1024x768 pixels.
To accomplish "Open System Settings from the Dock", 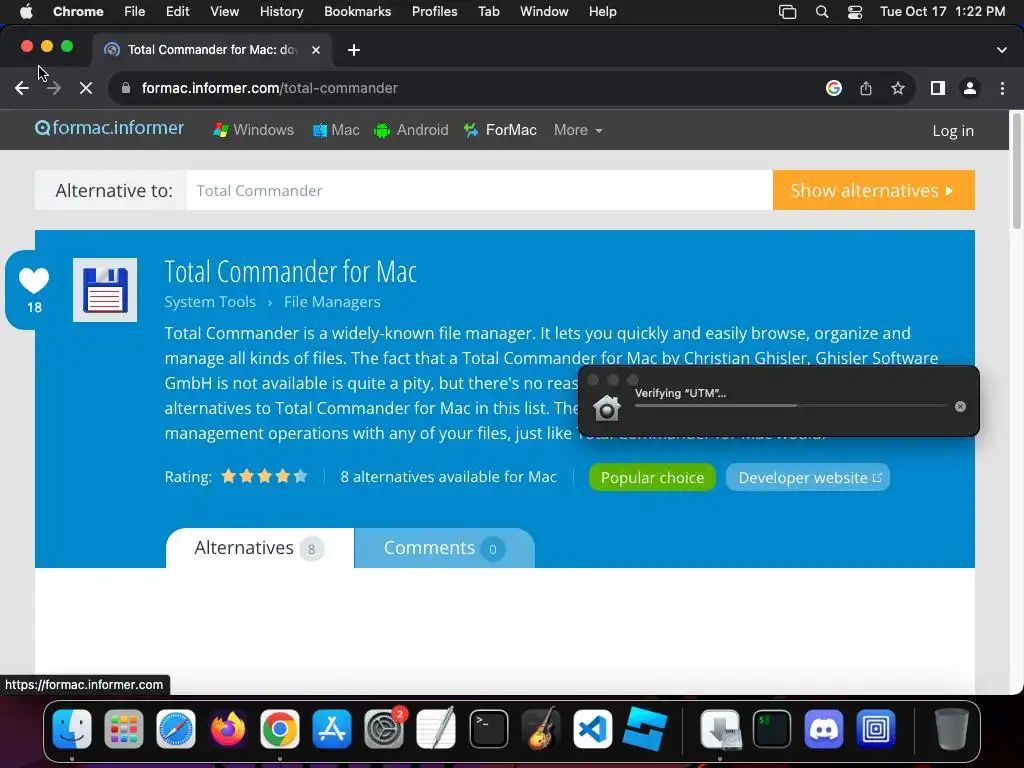I will point(384,728).
